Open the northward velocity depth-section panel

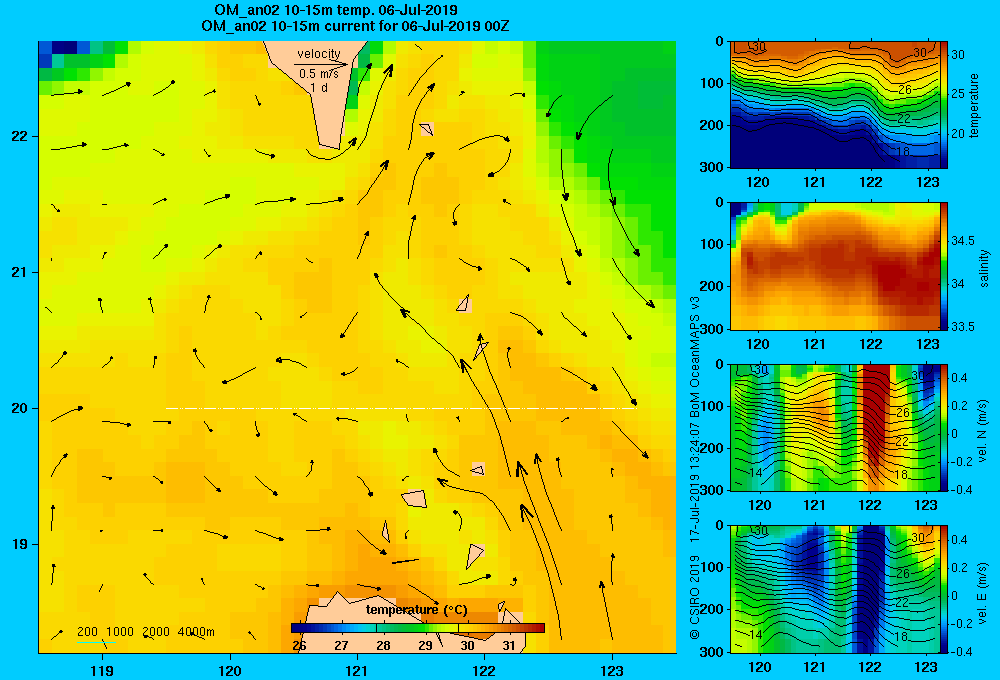click(835, 427)
